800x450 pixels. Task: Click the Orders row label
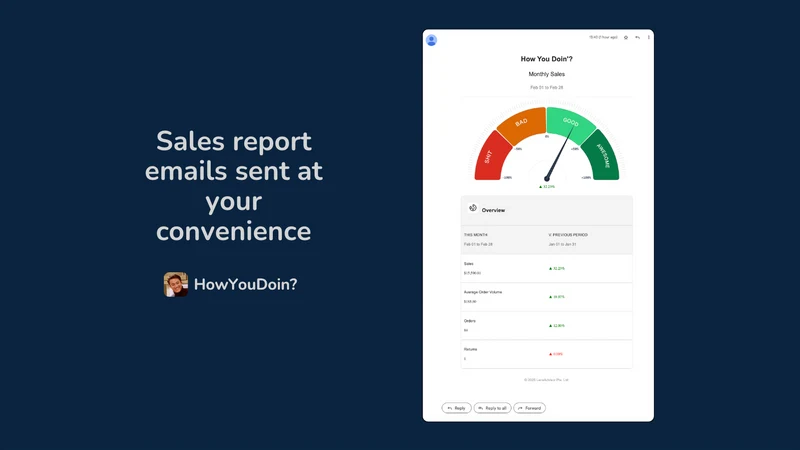click(469, 321)
